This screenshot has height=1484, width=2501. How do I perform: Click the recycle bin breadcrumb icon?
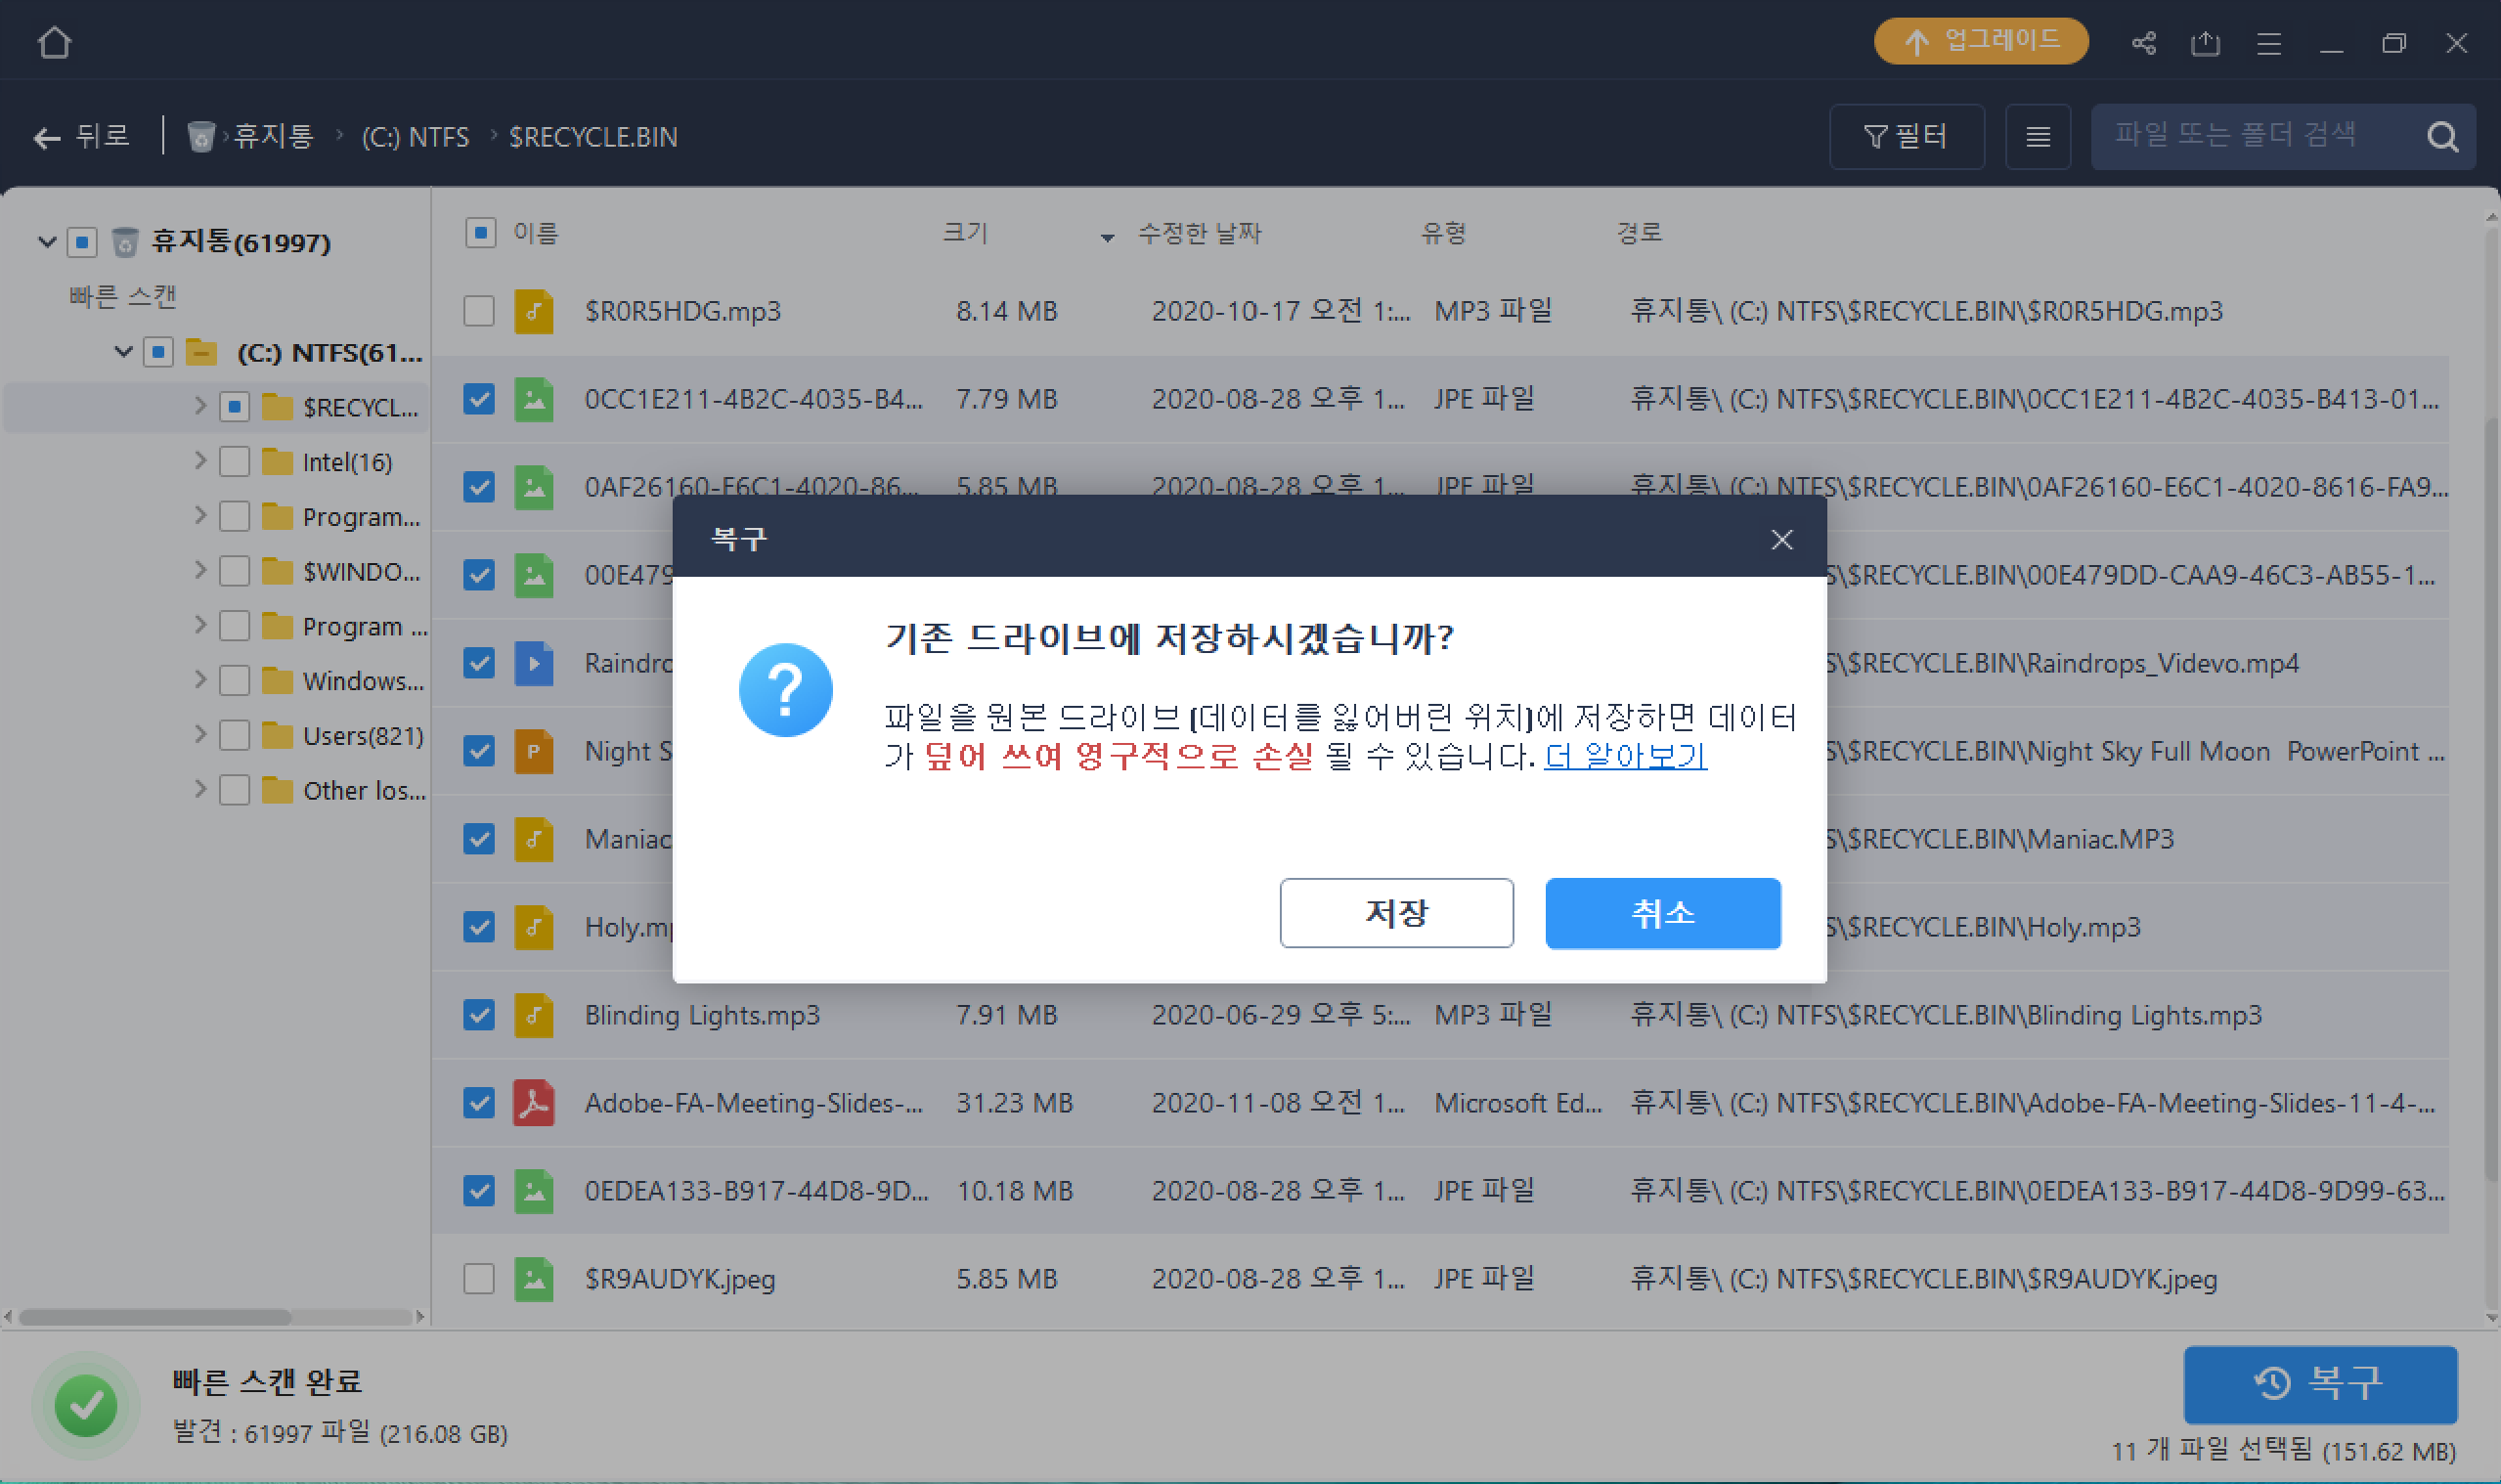(x=201, y=136)
